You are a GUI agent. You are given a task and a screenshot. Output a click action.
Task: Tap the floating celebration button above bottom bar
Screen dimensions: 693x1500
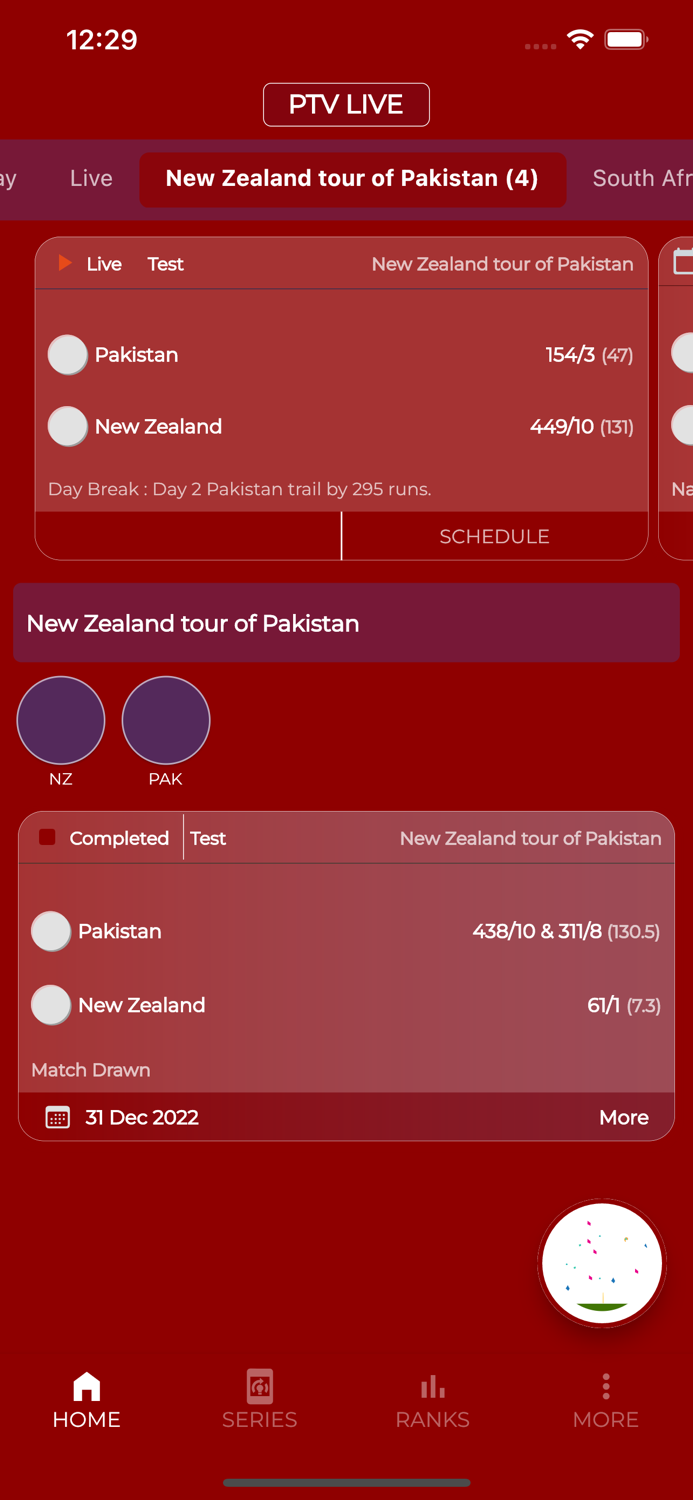point(602,1262)
